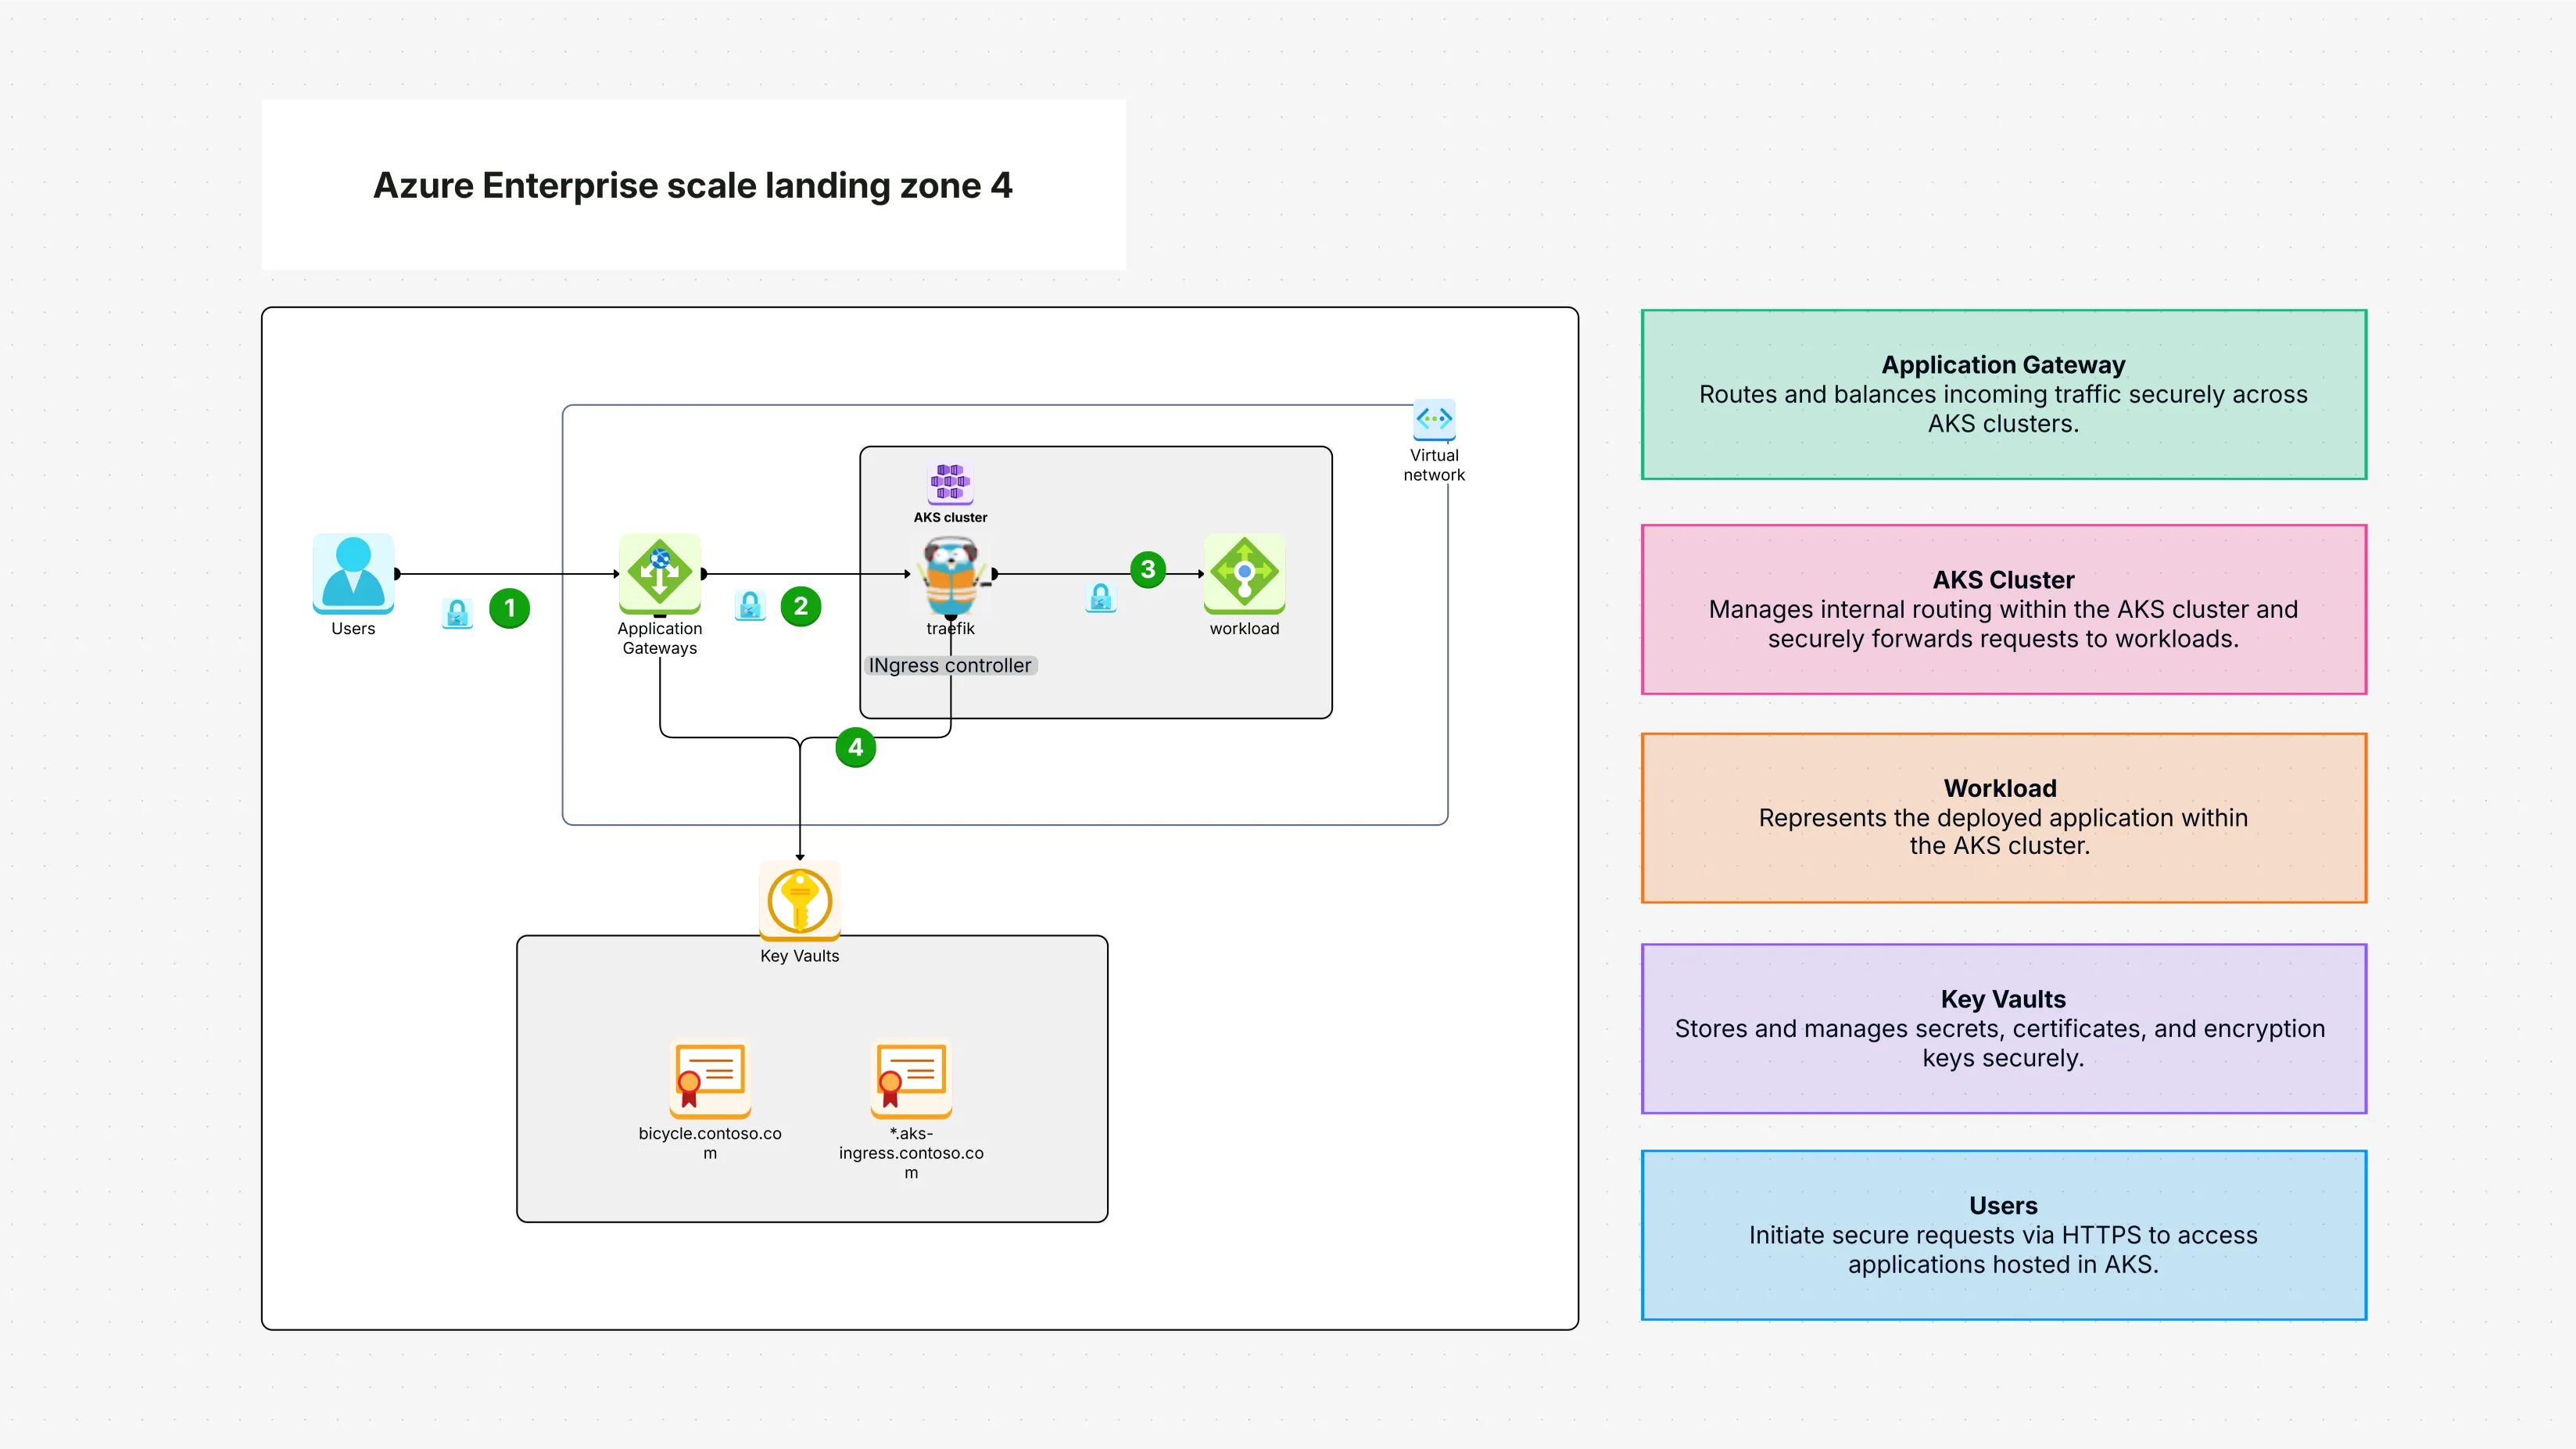This screenshot has height=1449, width=2576.
Task: Select the Key Vaults key icon
Action: click(x=799, y=900)
